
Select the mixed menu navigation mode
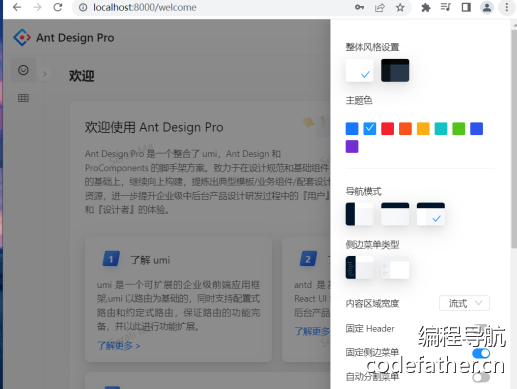pyautogui.click(x=431, y=214)
